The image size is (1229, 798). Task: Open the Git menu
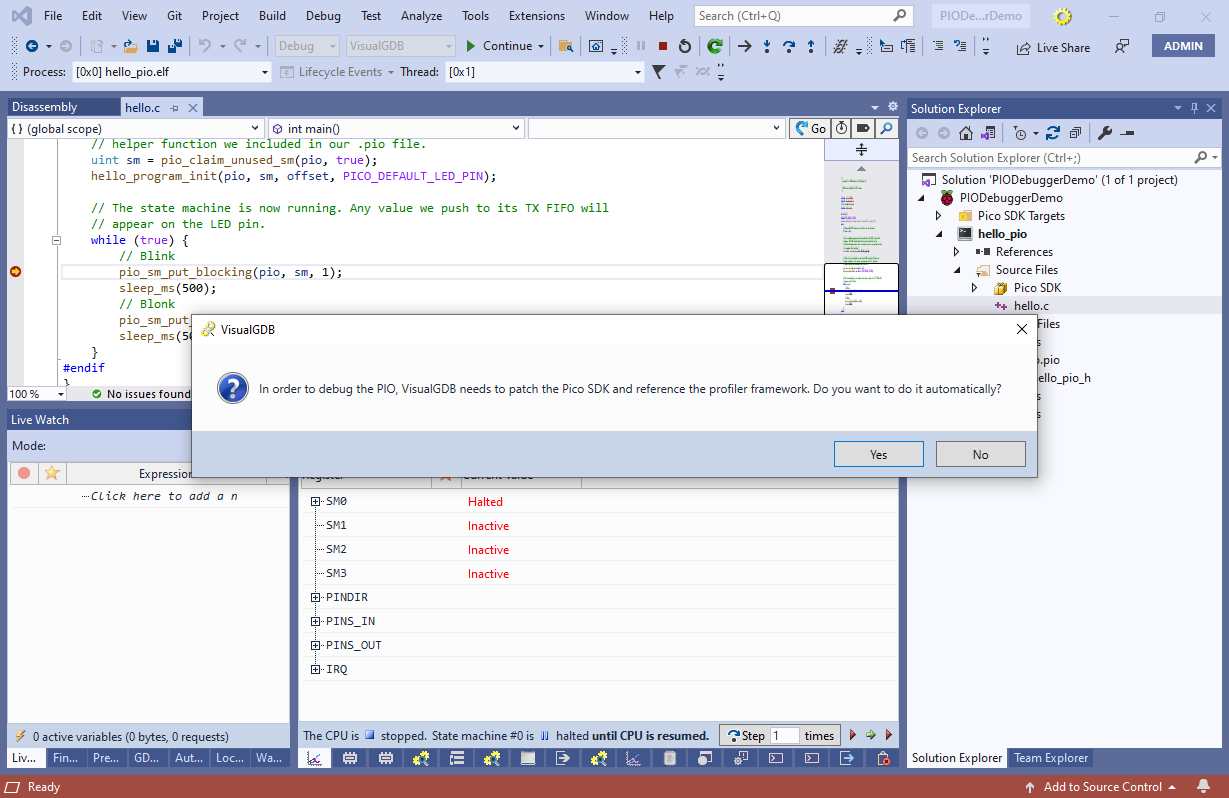coord(173,15)
